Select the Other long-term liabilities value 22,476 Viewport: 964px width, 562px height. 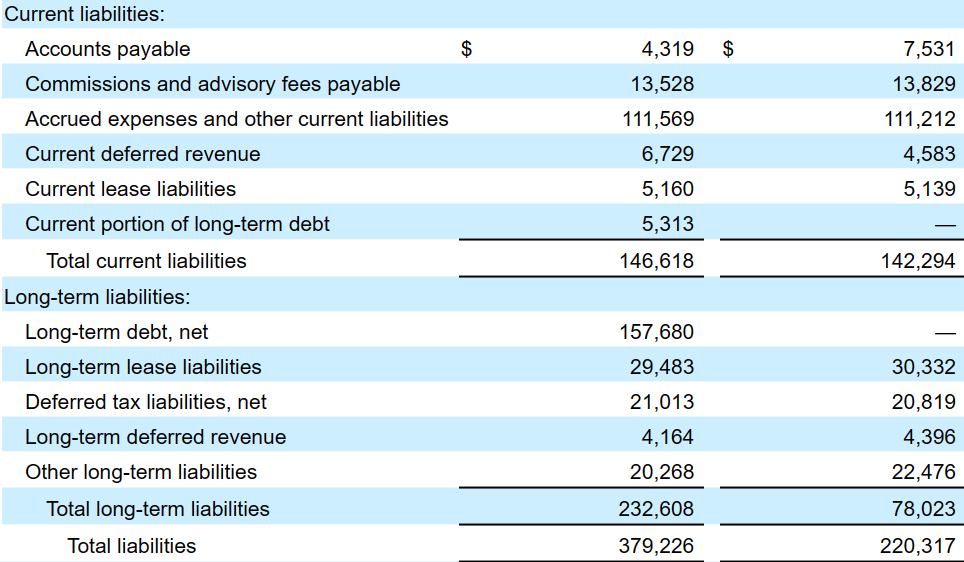click(923, 472)
